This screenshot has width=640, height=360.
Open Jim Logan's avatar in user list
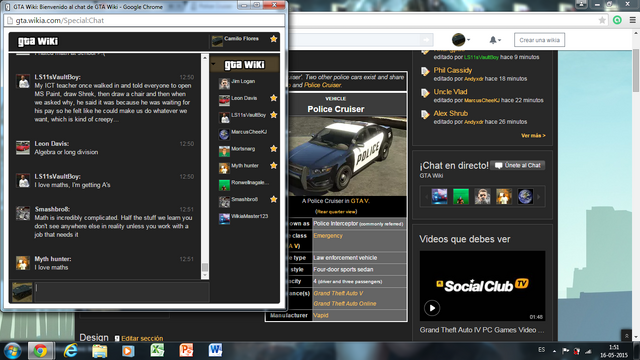[224, 84]
